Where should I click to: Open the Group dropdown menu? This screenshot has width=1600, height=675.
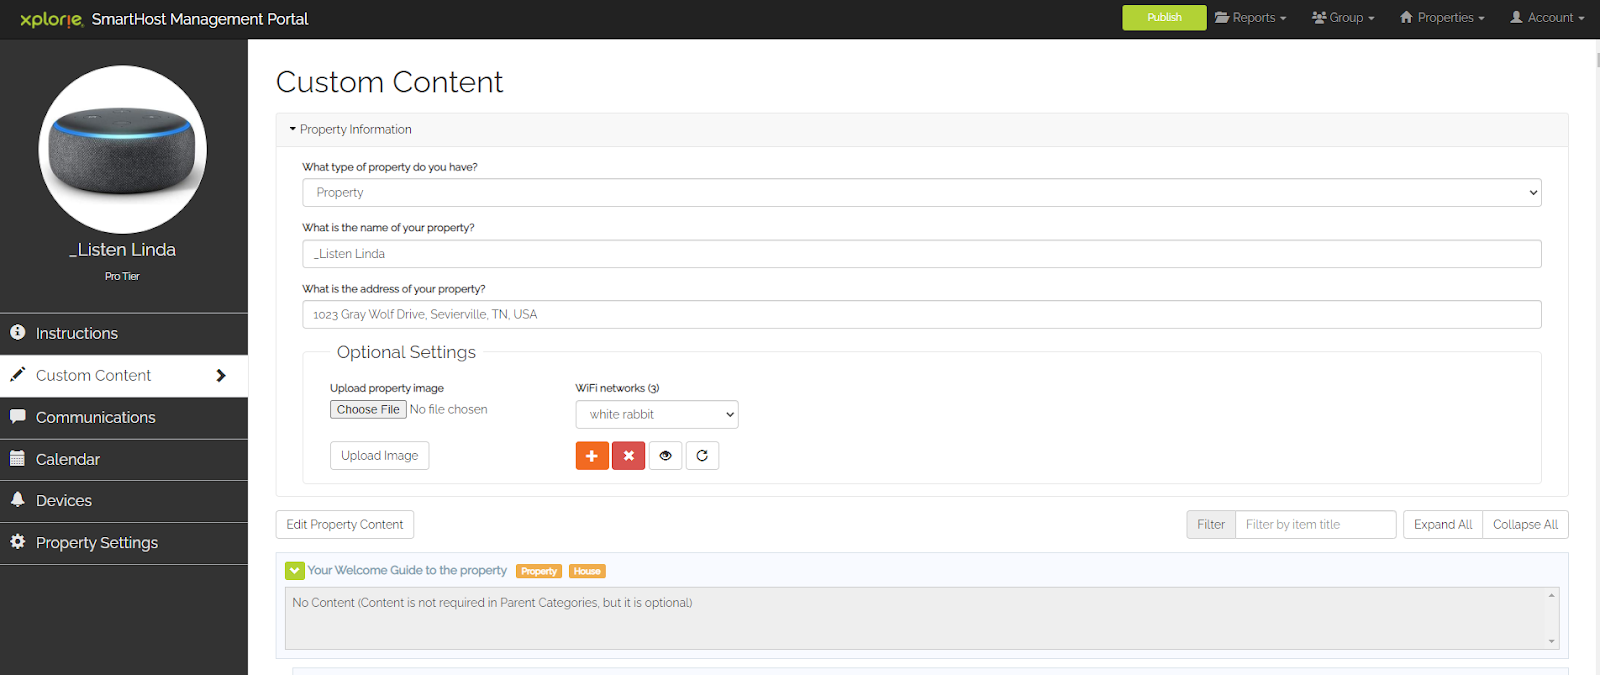tap(1343, 18)
